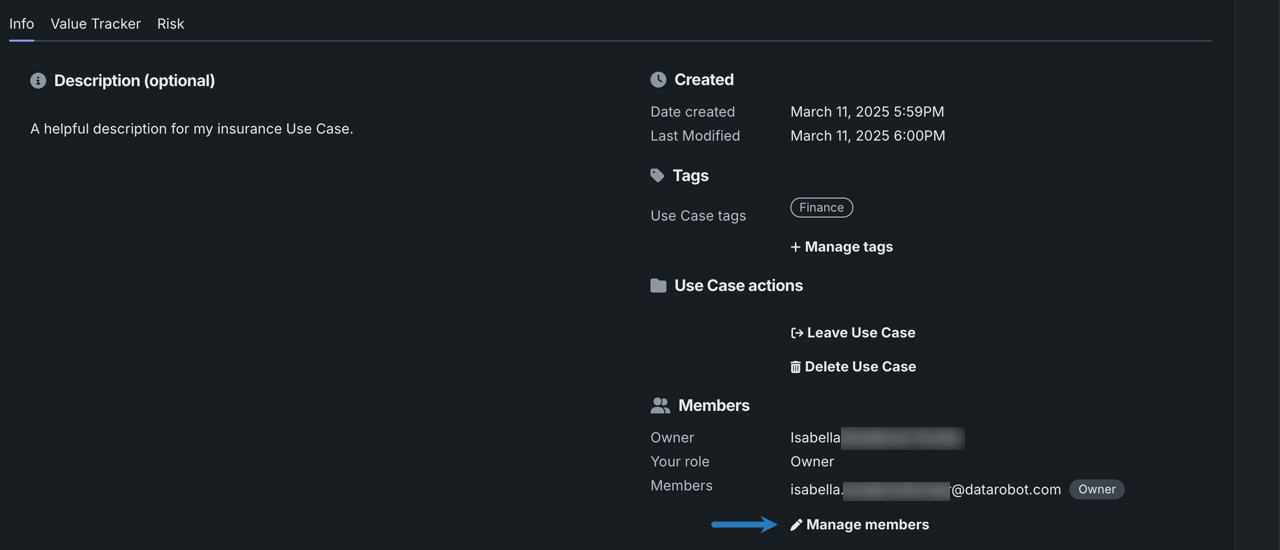Select the Finance tag chip
This screenshot has width=1280, height=550.
coord(821,207)
